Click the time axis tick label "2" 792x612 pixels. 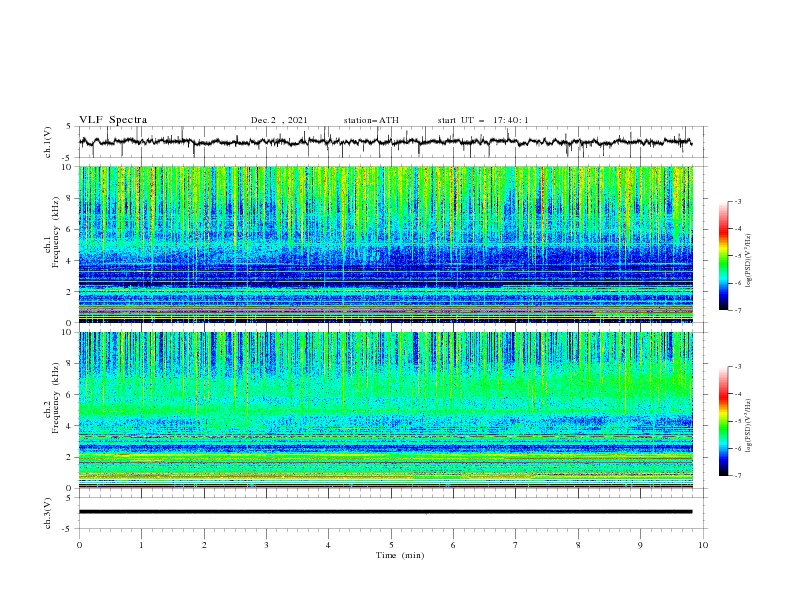pyautogui.click(x=204, y=545)
